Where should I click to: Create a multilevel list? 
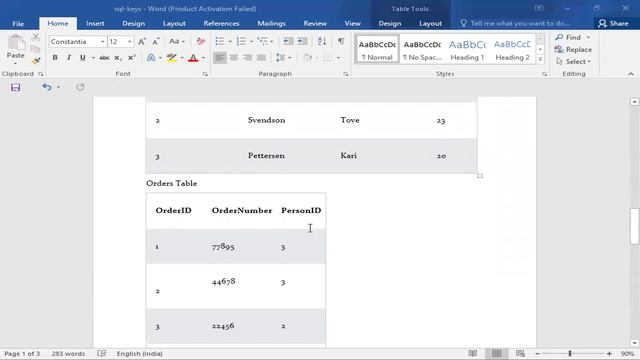coord(262,41)
